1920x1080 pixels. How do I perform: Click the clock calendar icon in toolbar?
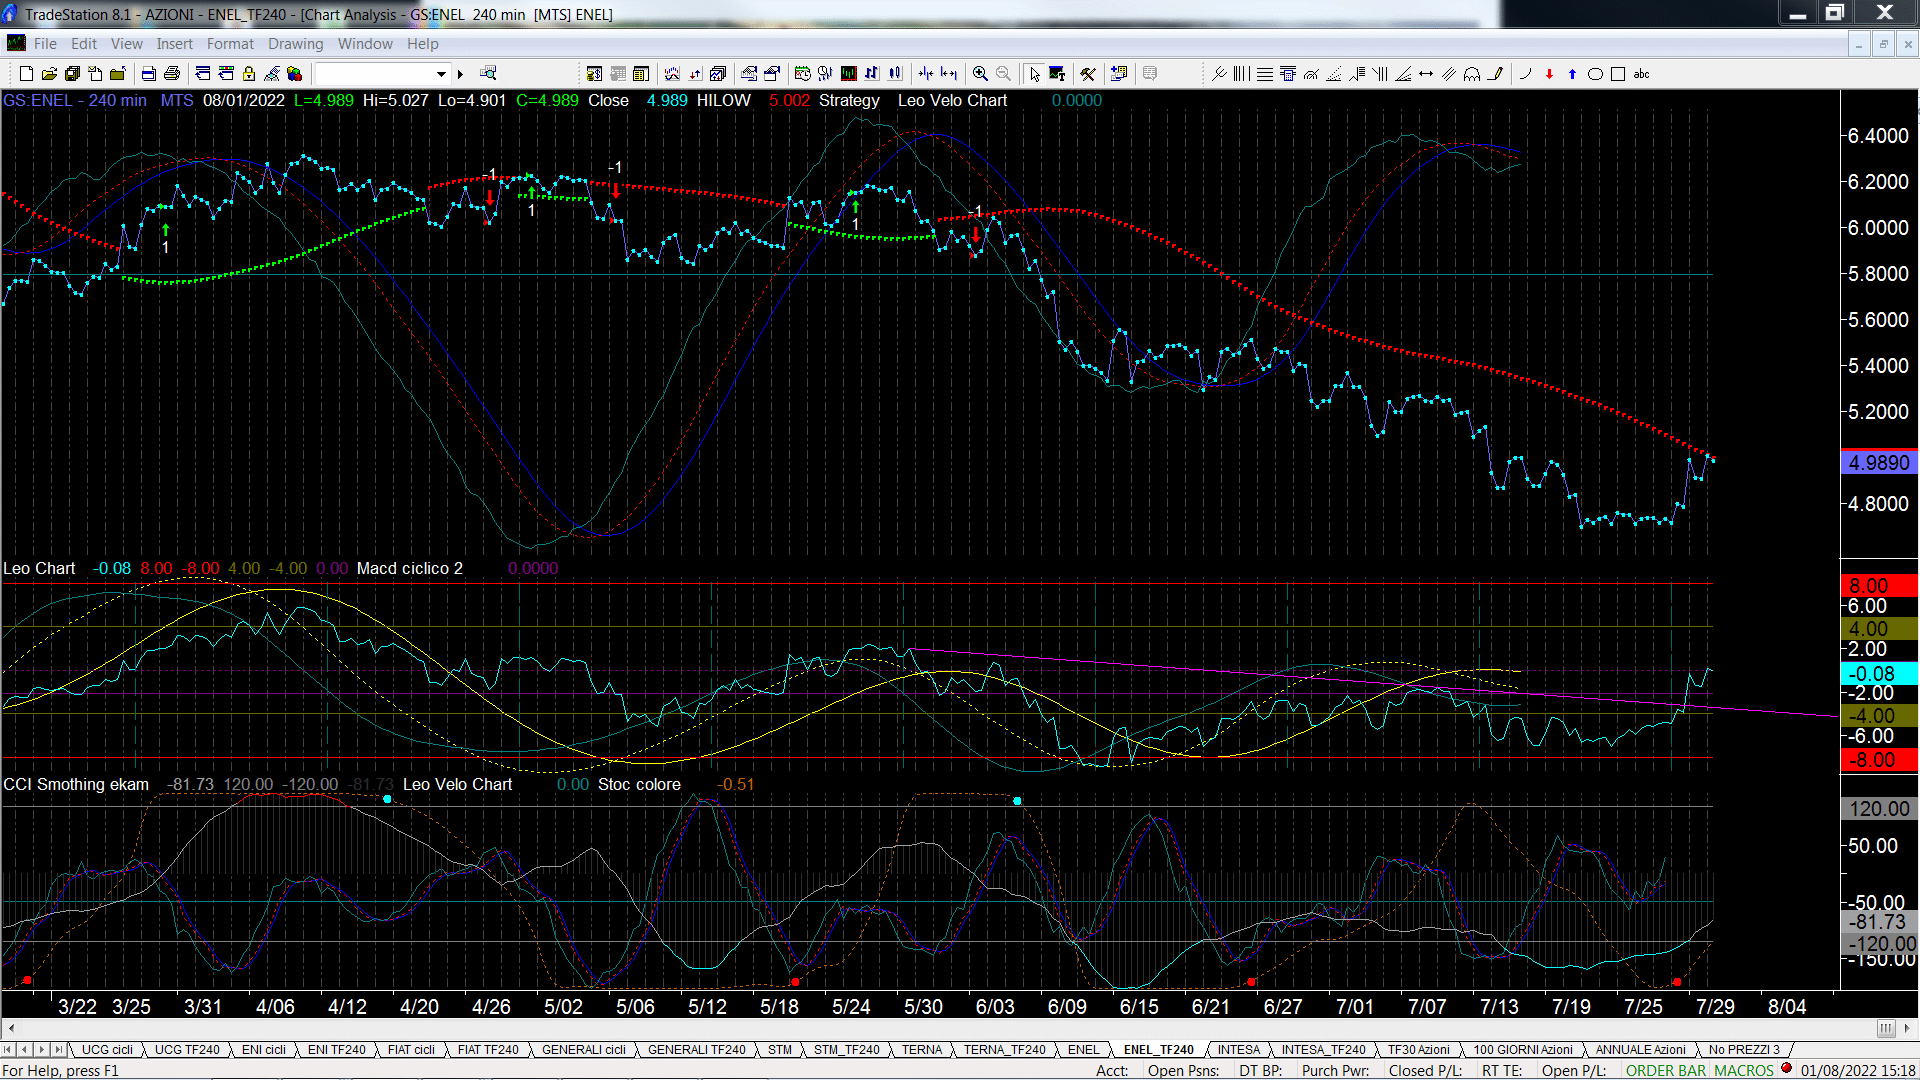(802, 73)
